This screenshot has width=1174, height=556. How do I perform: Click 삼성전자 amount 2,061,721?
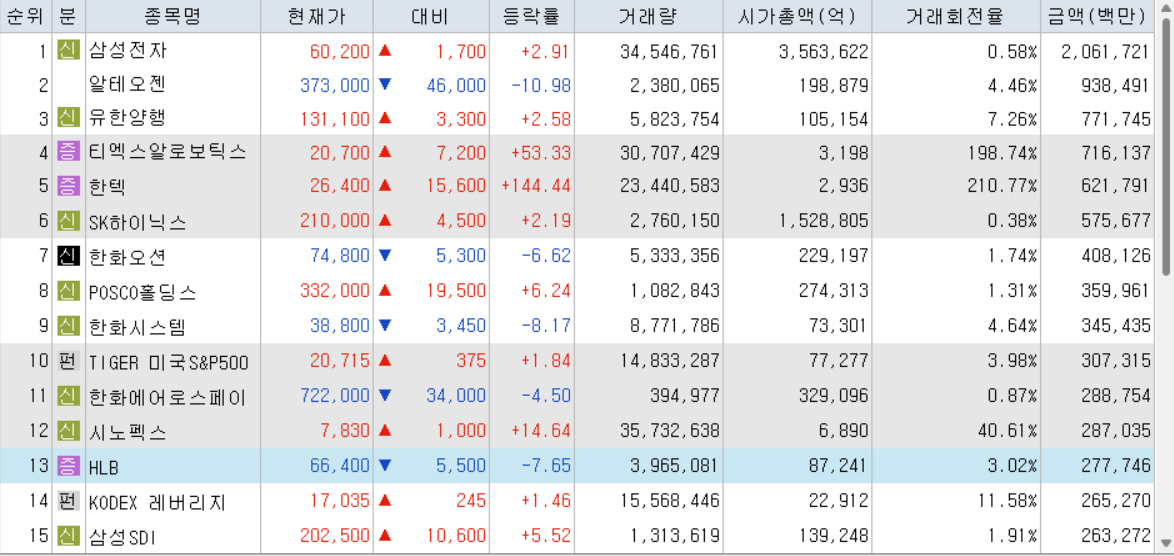click(1105, 51)
